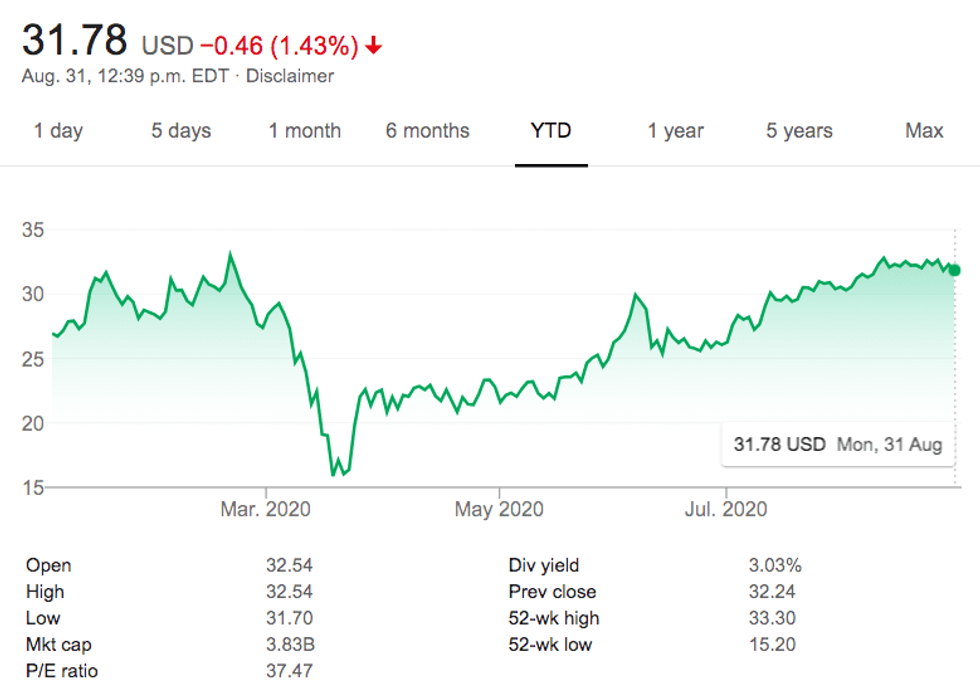Image resolution: width=980 pixels, height=692 pixels.
Task: Click the 31.78 USD price tooltip
Action: [837, 445]
